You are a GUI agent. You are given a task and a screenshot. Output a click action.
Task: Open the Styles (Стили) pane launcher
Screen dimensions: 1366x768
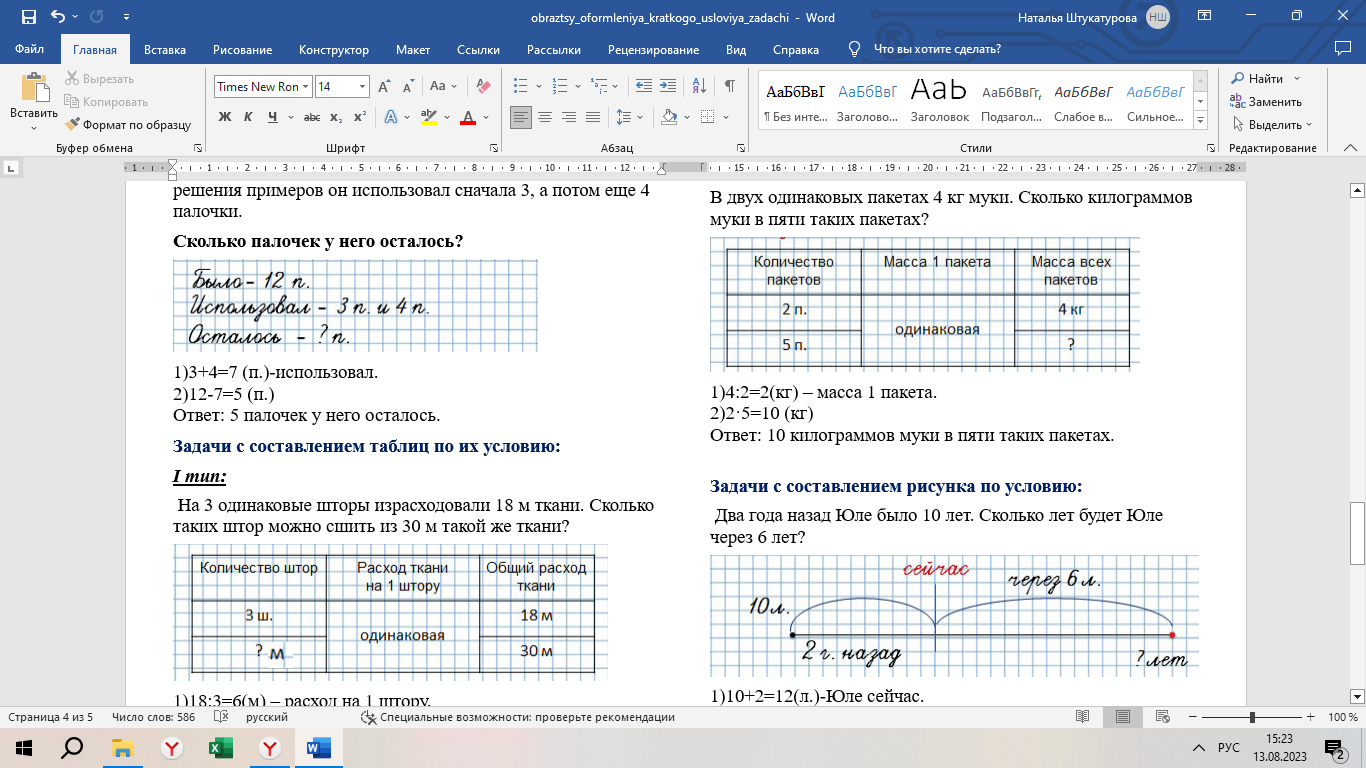click(1211, 148)
